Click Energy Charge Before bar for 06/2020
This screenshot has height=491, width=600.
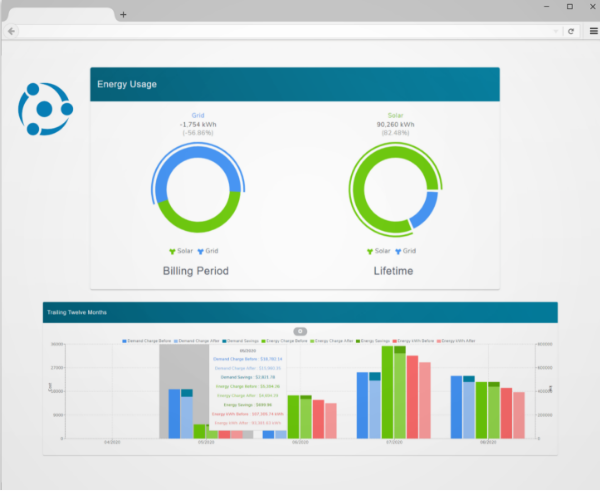293,417
